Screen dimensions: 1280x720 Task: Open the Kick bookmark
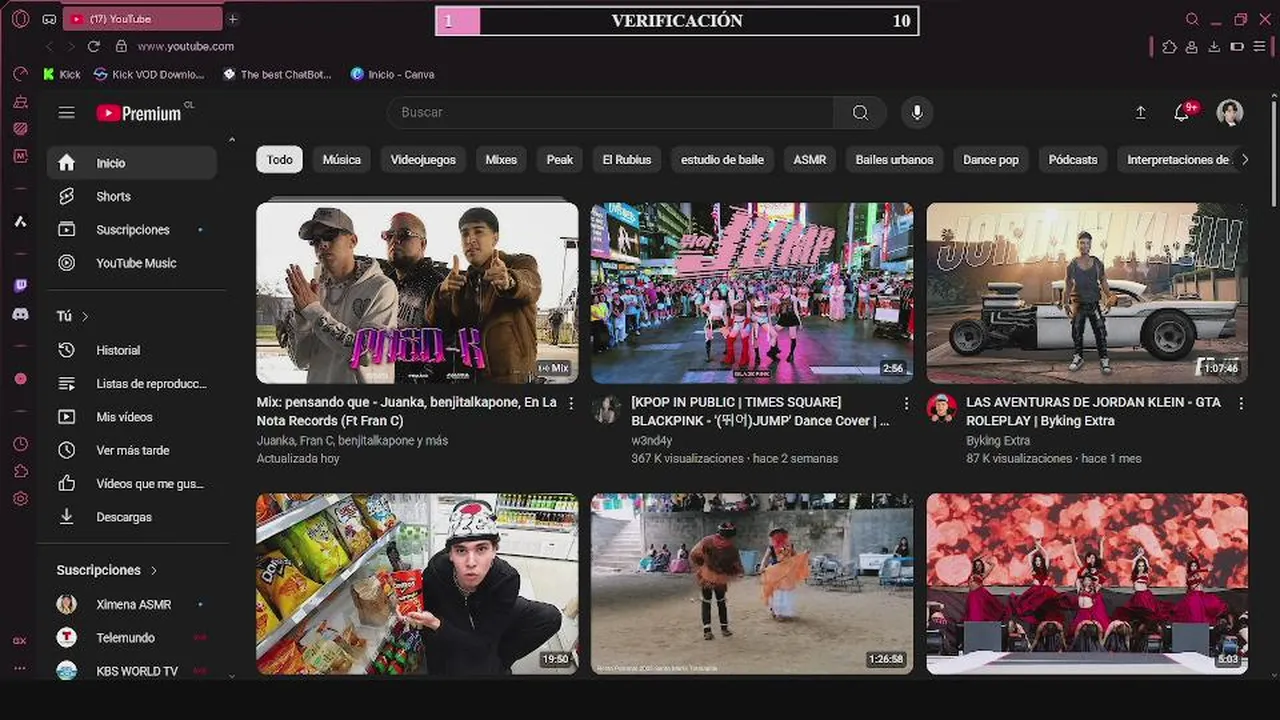coord(62,74)
